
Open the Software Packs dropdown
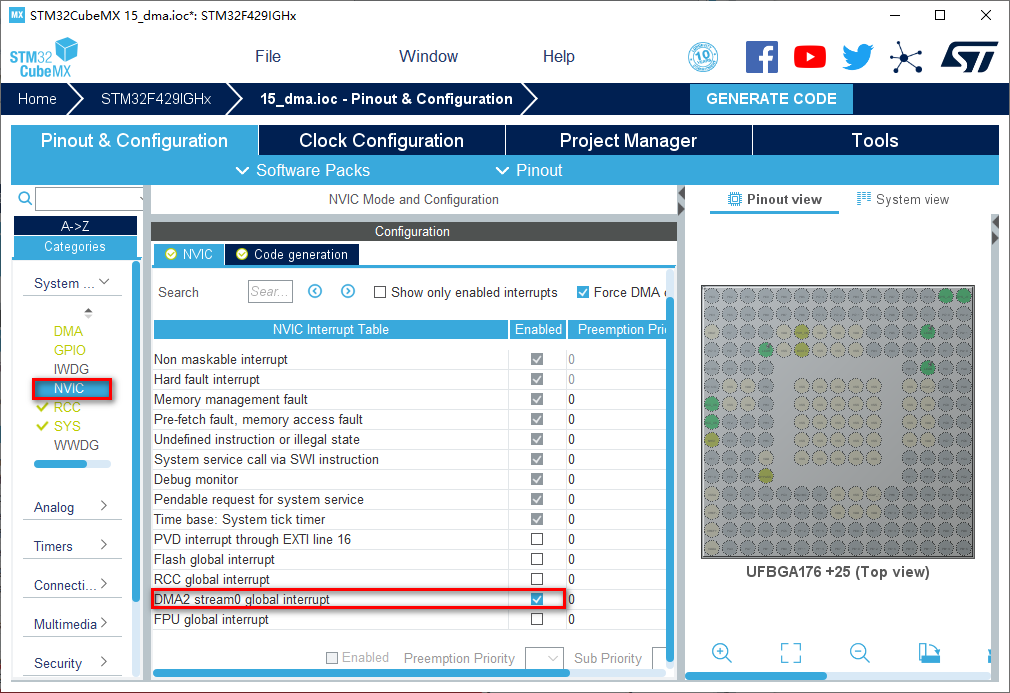(x=302, y=170)
